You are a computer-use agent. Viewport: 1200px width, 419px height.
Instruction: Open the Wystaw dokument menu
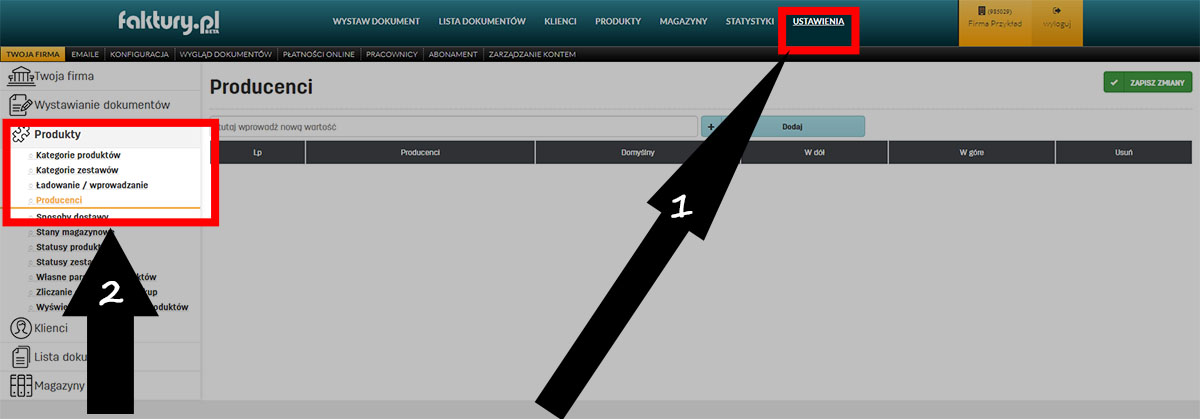(x=376, y=21)
